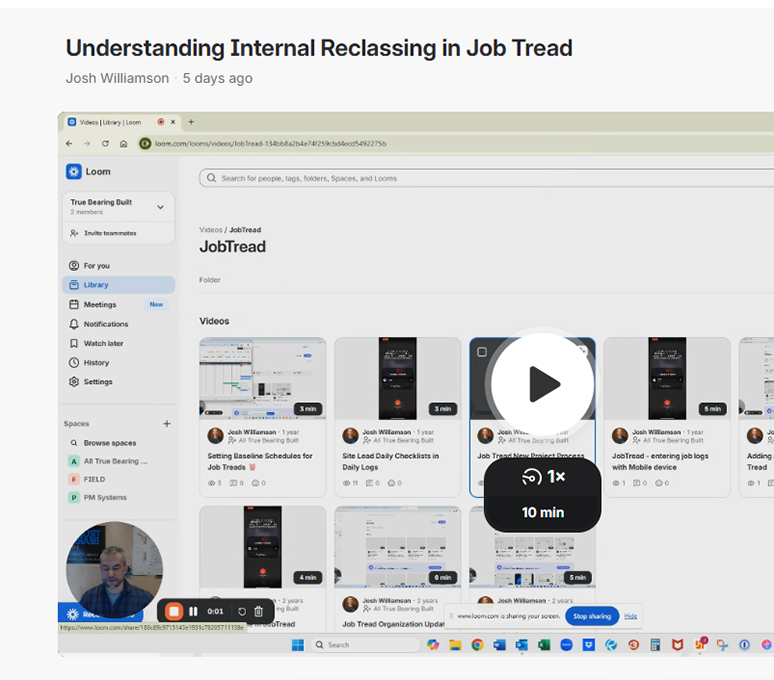This screenshot has width=774, height=680.
Task: Go to Meetings in the sidebar
Action: tap(100, 305)
